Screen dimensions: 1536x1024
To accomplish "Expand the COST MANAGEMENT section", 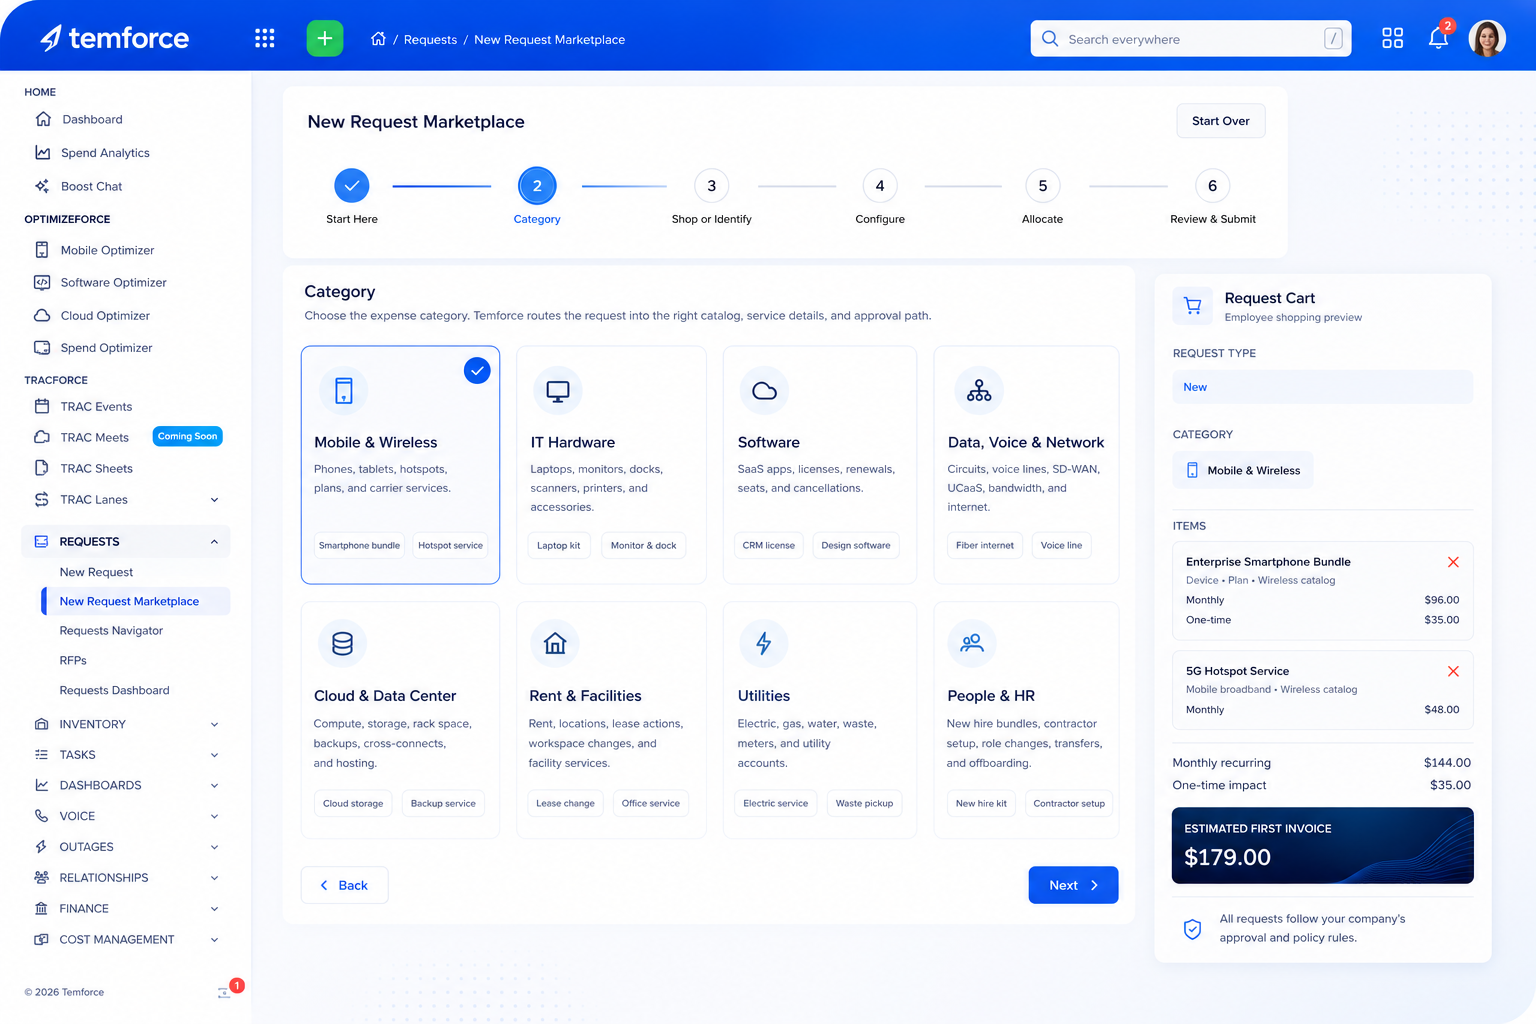I will [214, 940].
